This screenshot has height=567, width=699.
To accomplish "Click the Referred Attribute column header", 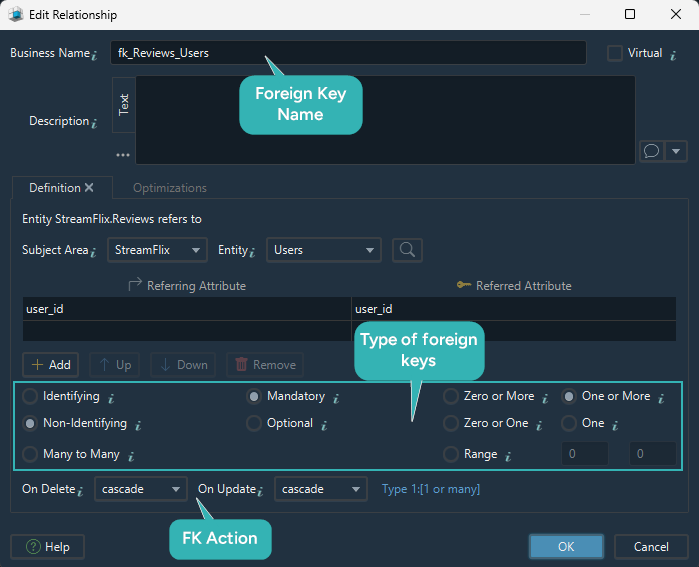I will pyautogui.click(x=514, y=285).
